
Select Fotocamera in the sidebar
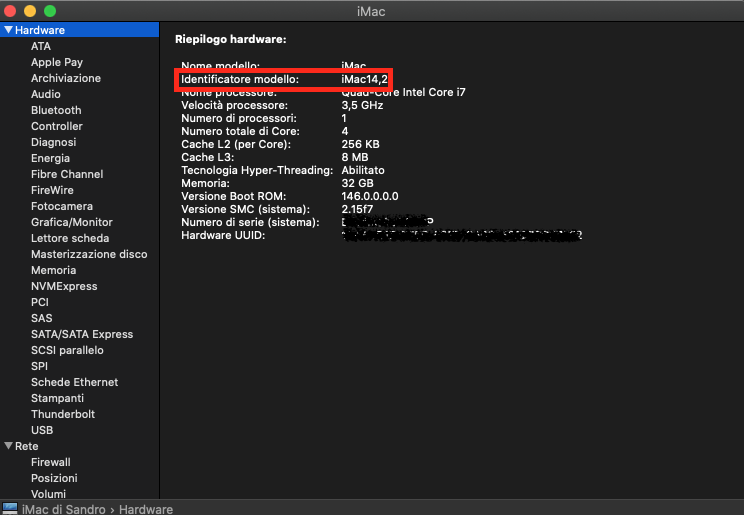[x=62, y=206]
